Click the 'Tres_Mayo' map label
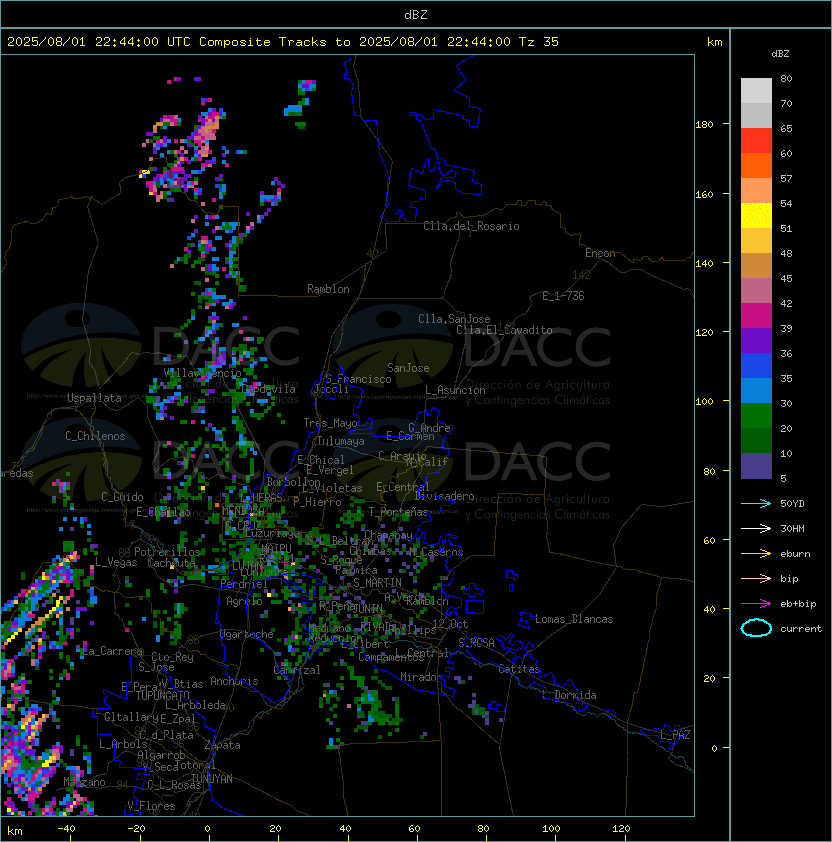 pos(330,423)
